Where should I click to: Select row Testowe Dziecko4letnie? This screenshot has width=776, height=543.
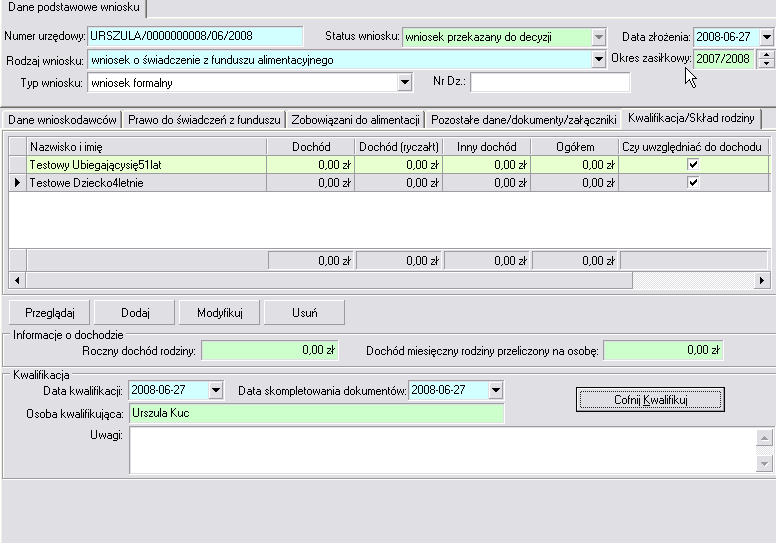(x=389, y=182)
